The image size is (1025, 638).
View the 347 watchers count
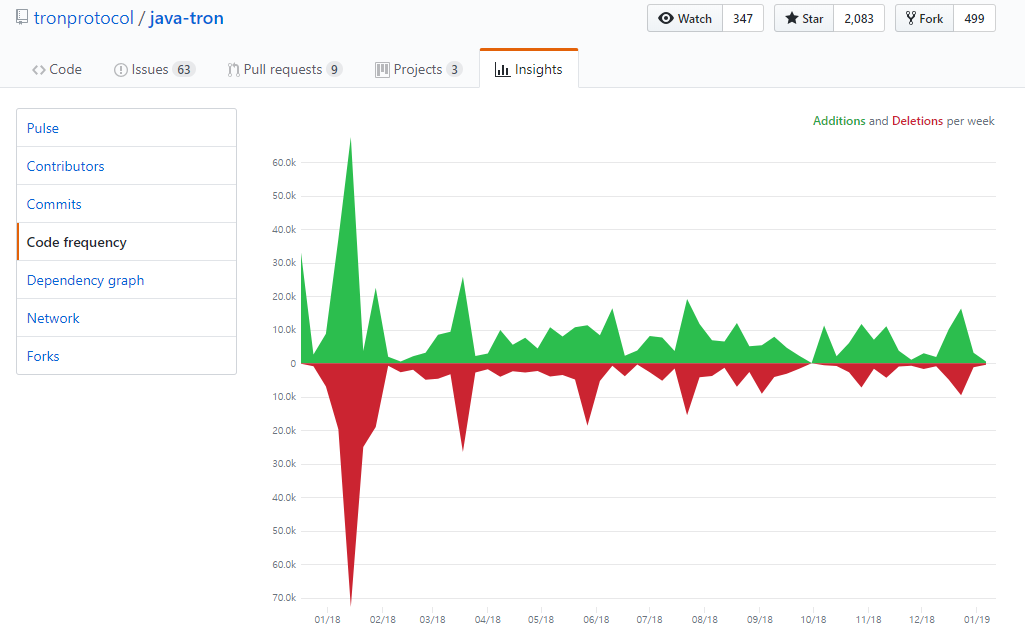[x=743, y=18]
